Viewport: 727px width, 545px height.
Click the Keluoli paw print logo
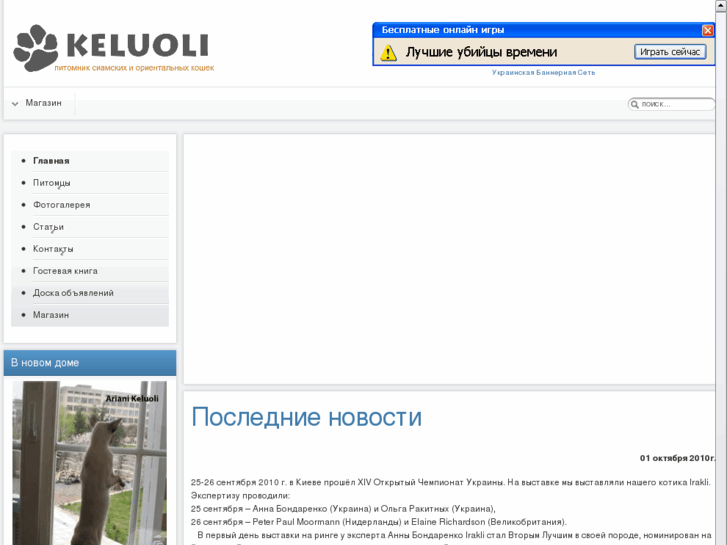35,48
